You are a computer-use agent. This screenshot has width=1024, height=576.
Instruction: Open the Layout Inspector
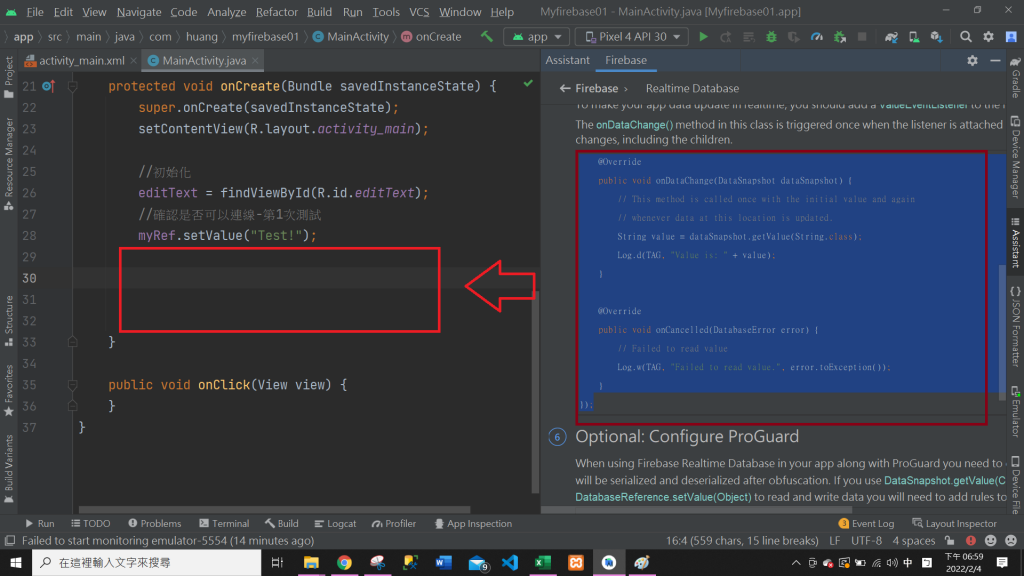[954, 524]
